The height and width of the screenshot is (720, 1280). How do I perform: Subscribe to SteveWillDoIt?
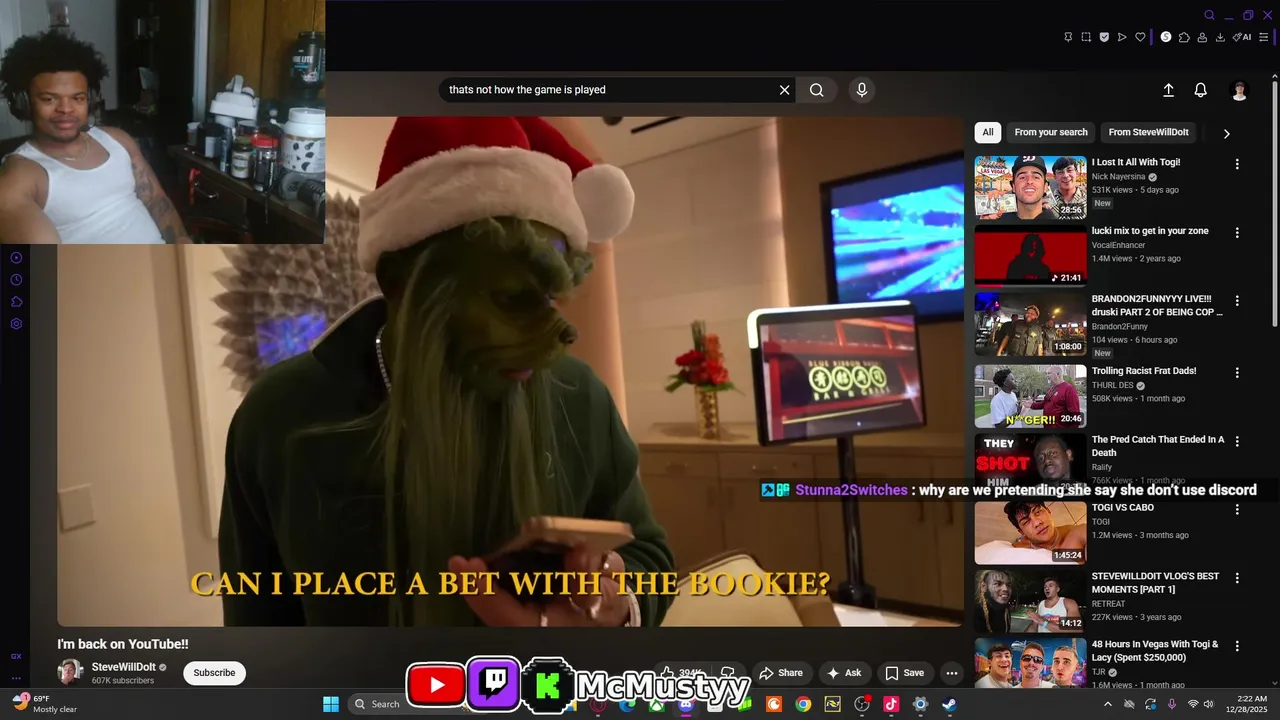point(214,673)
